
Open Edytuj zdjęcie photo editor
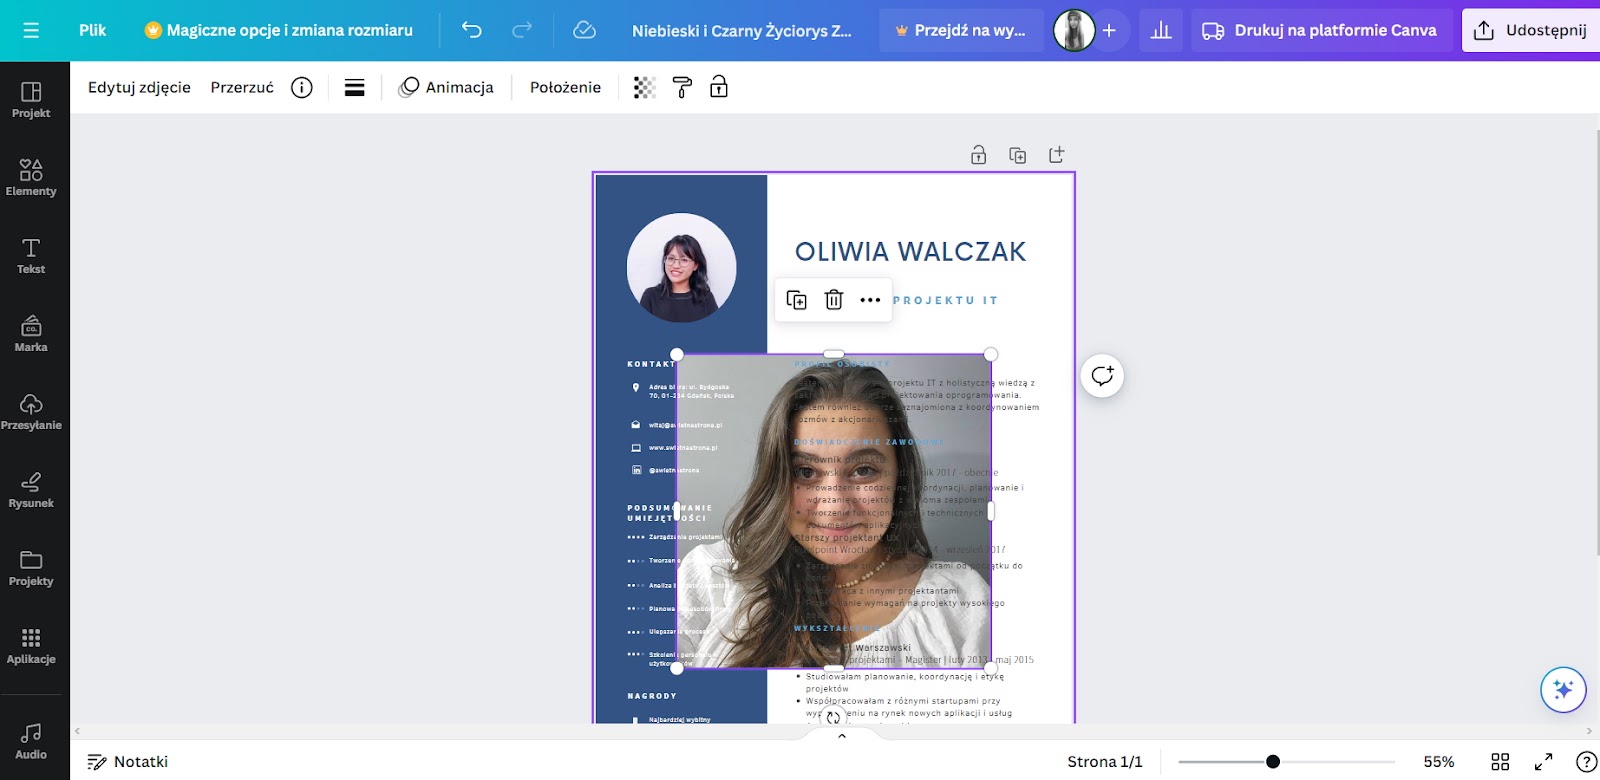tap(139, 87)
